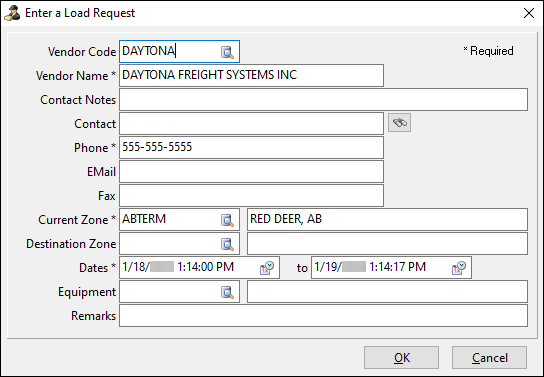Click the '* Required' note
Screen dimensions: 544x377
click(488, 51)
